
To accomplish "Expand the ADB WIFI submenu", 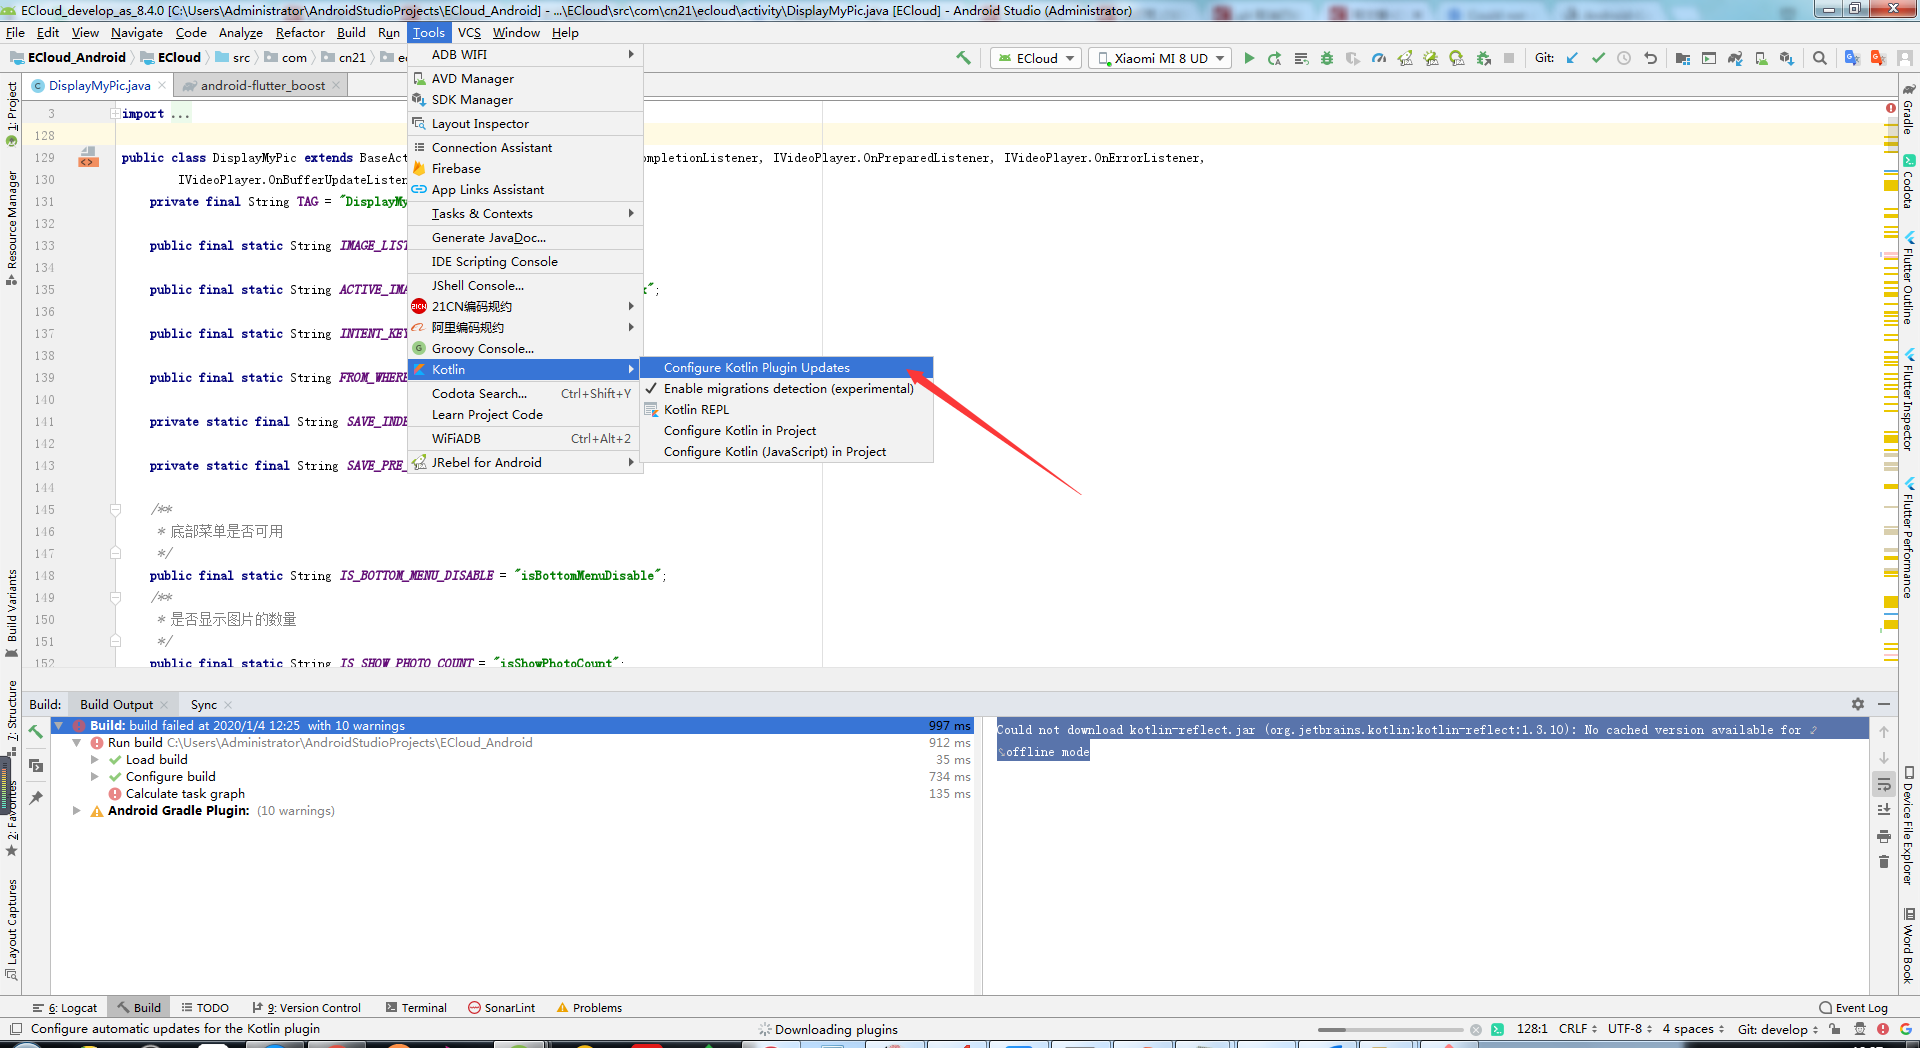I will [x=525, y=55].
